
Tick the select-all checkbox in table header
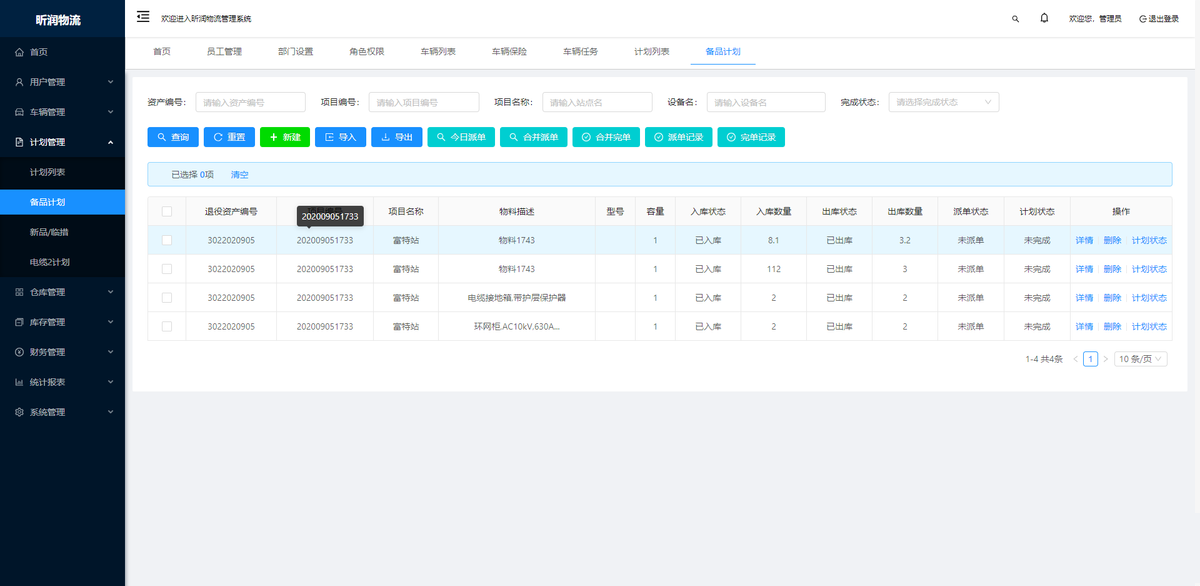[x=167, y=211]
